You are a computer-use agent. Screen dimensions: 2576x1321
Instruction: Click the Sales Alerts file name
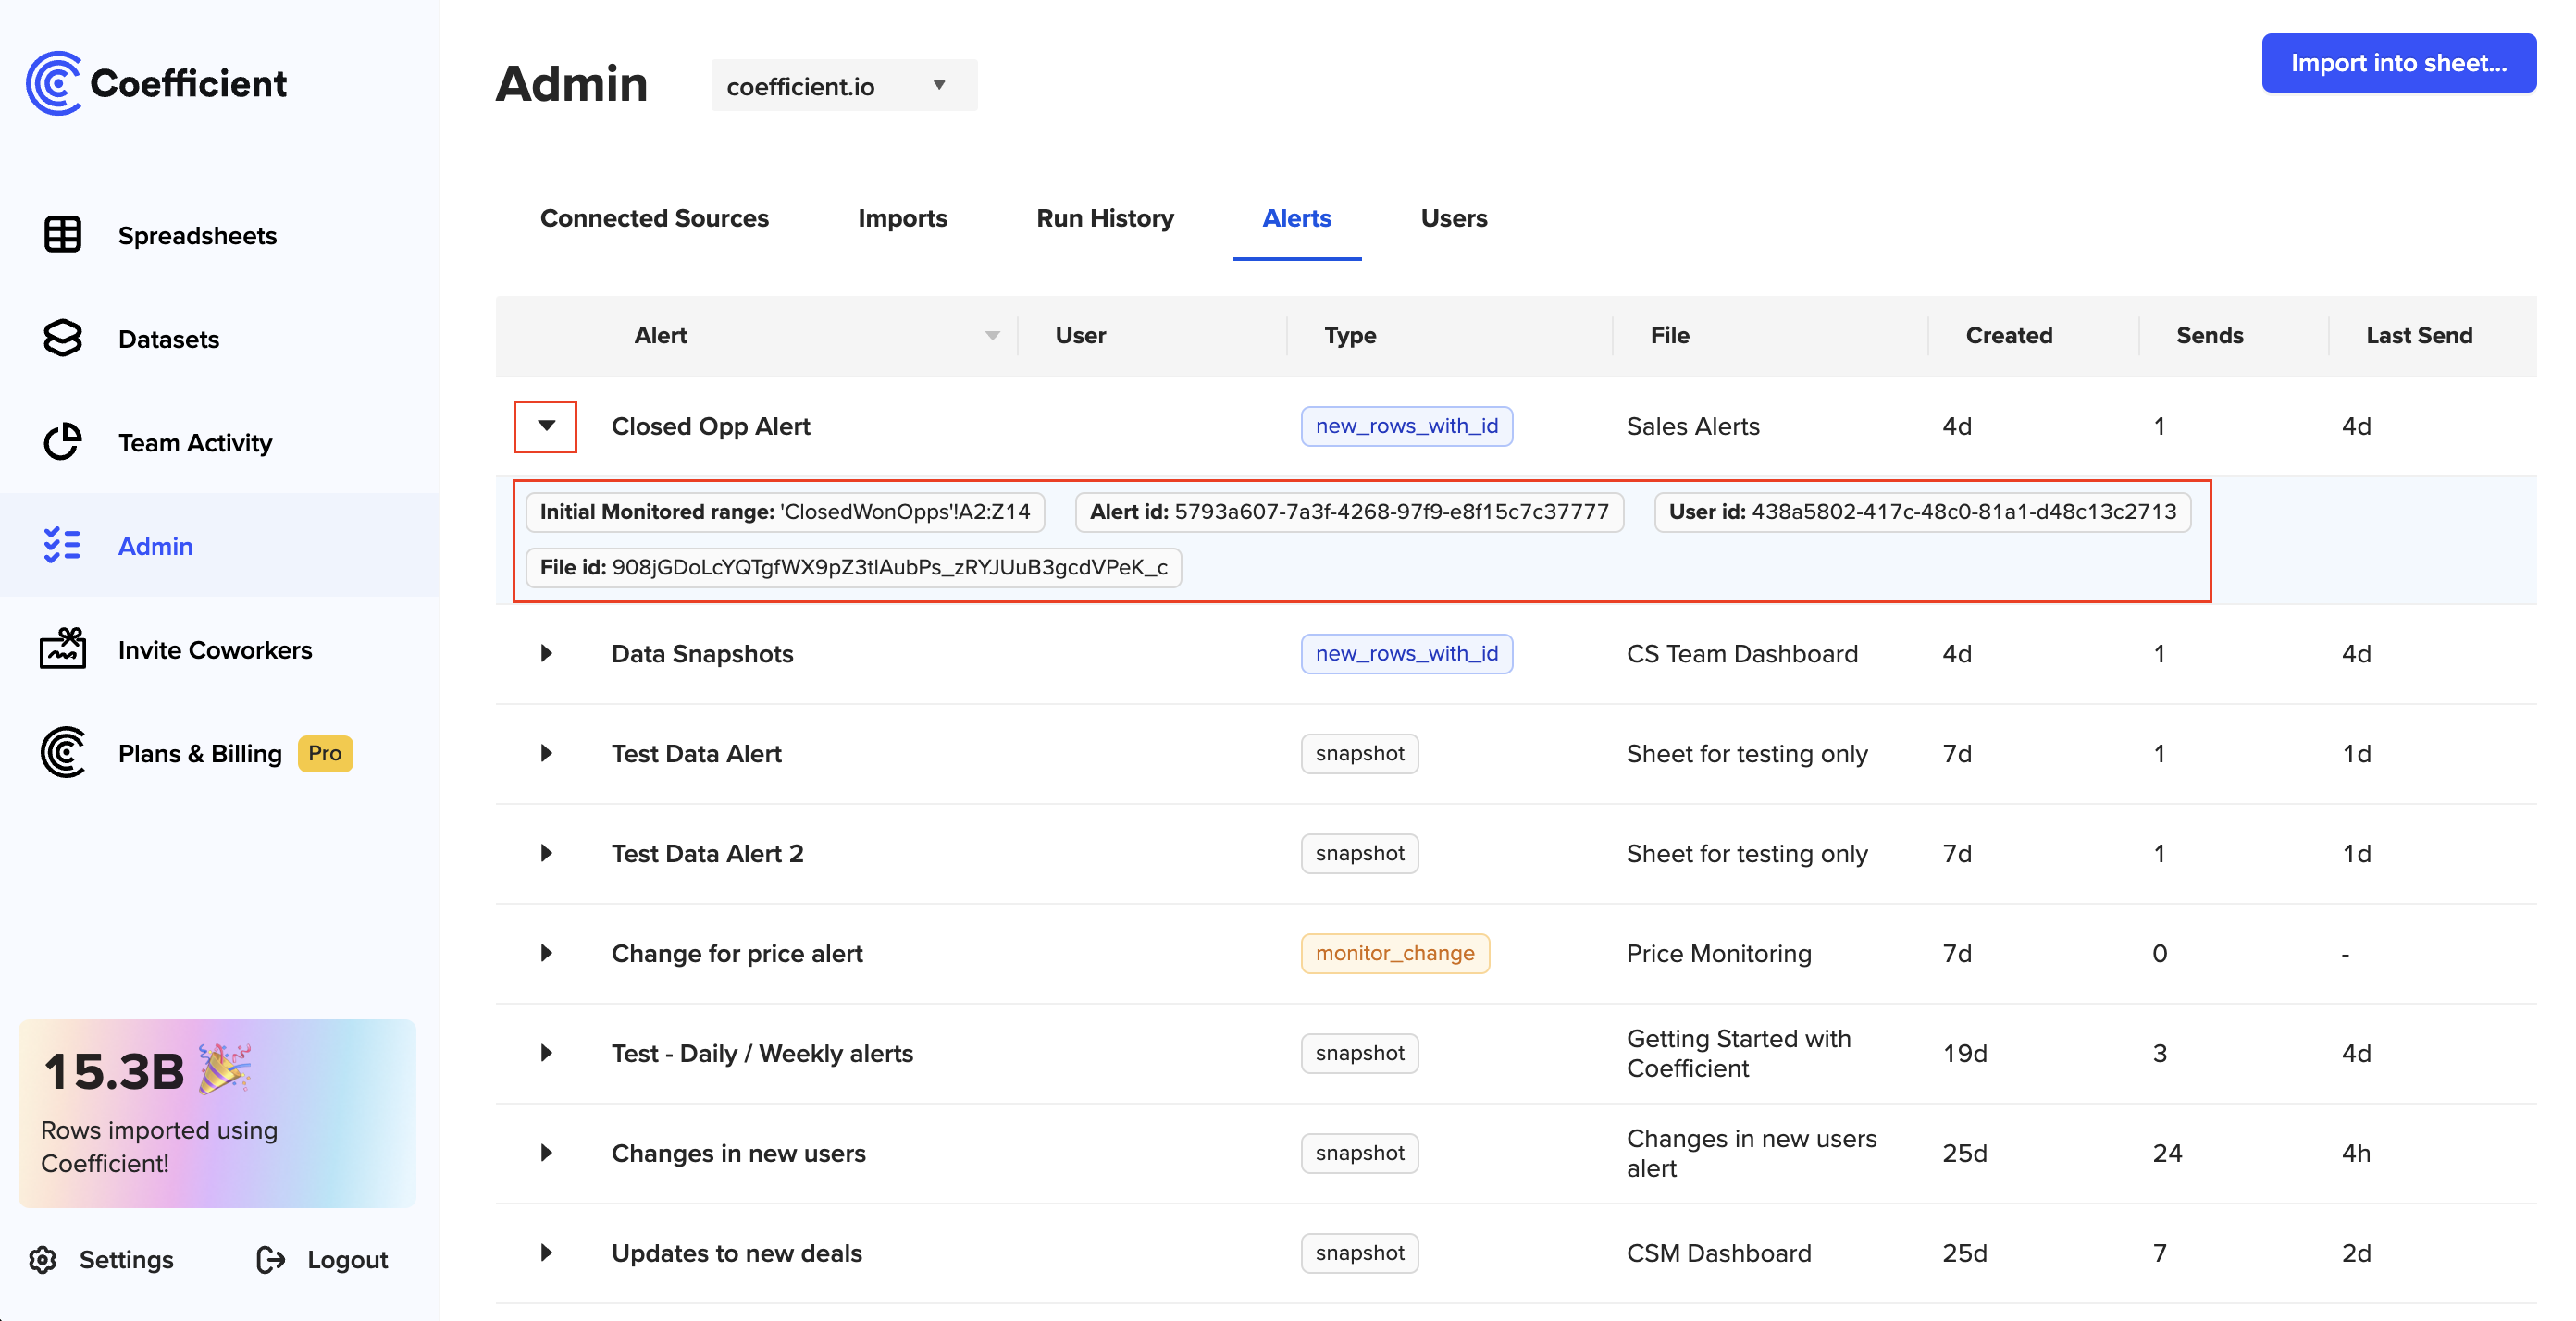(x=1692, y=427)
